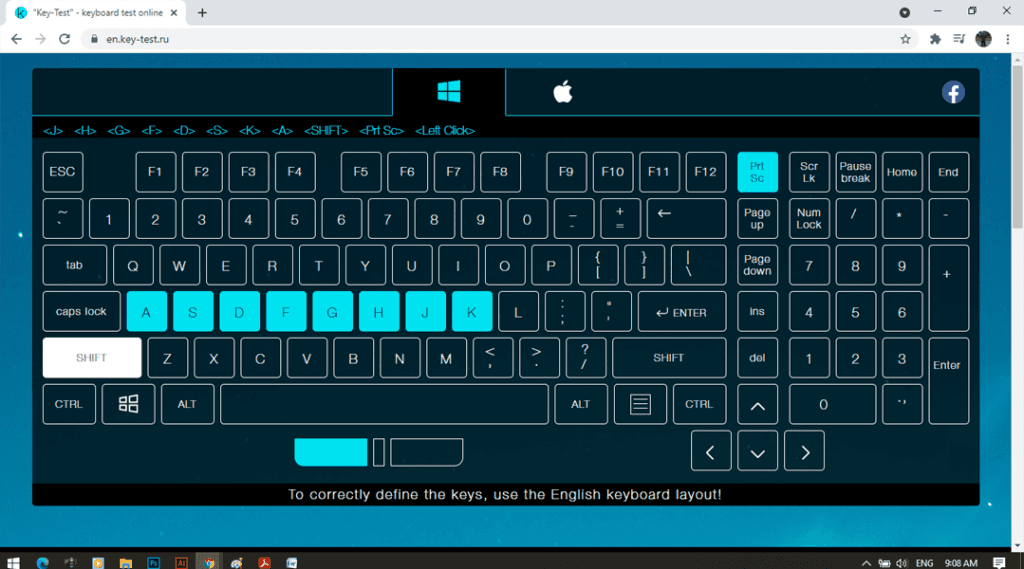Click the Scr Lk key
This screenshot has width=1024, height=569.
coord(809,172)
